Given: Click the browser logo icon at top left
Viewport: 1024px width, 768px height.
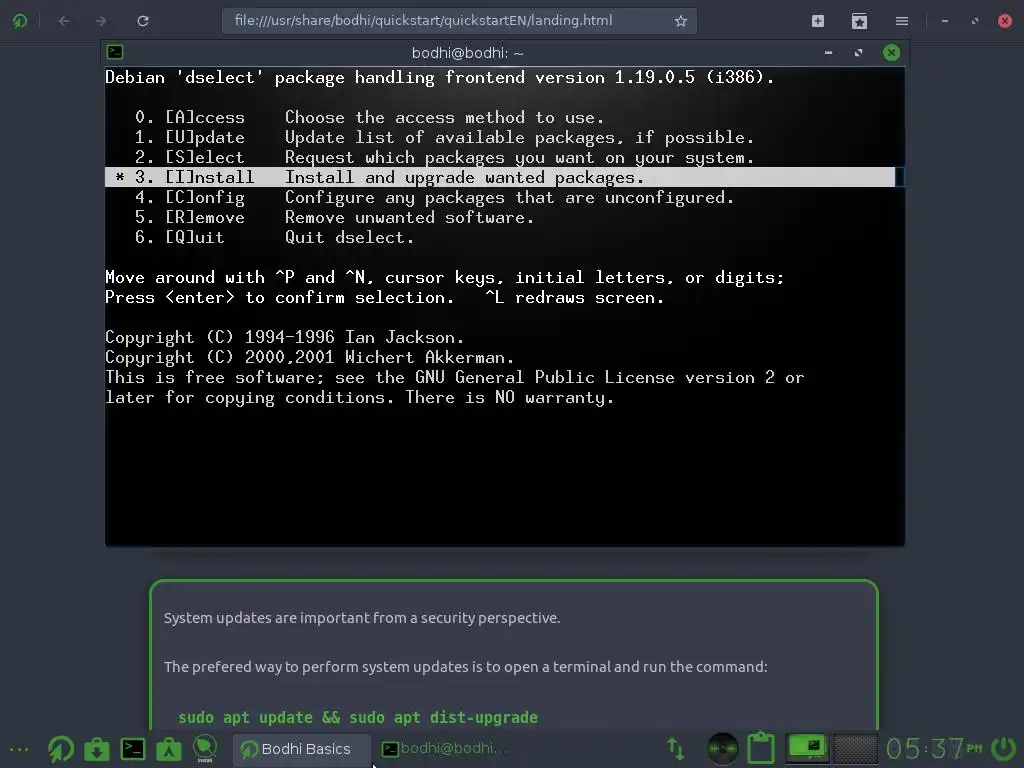Looking at the screenshot, I should (20, 21).
